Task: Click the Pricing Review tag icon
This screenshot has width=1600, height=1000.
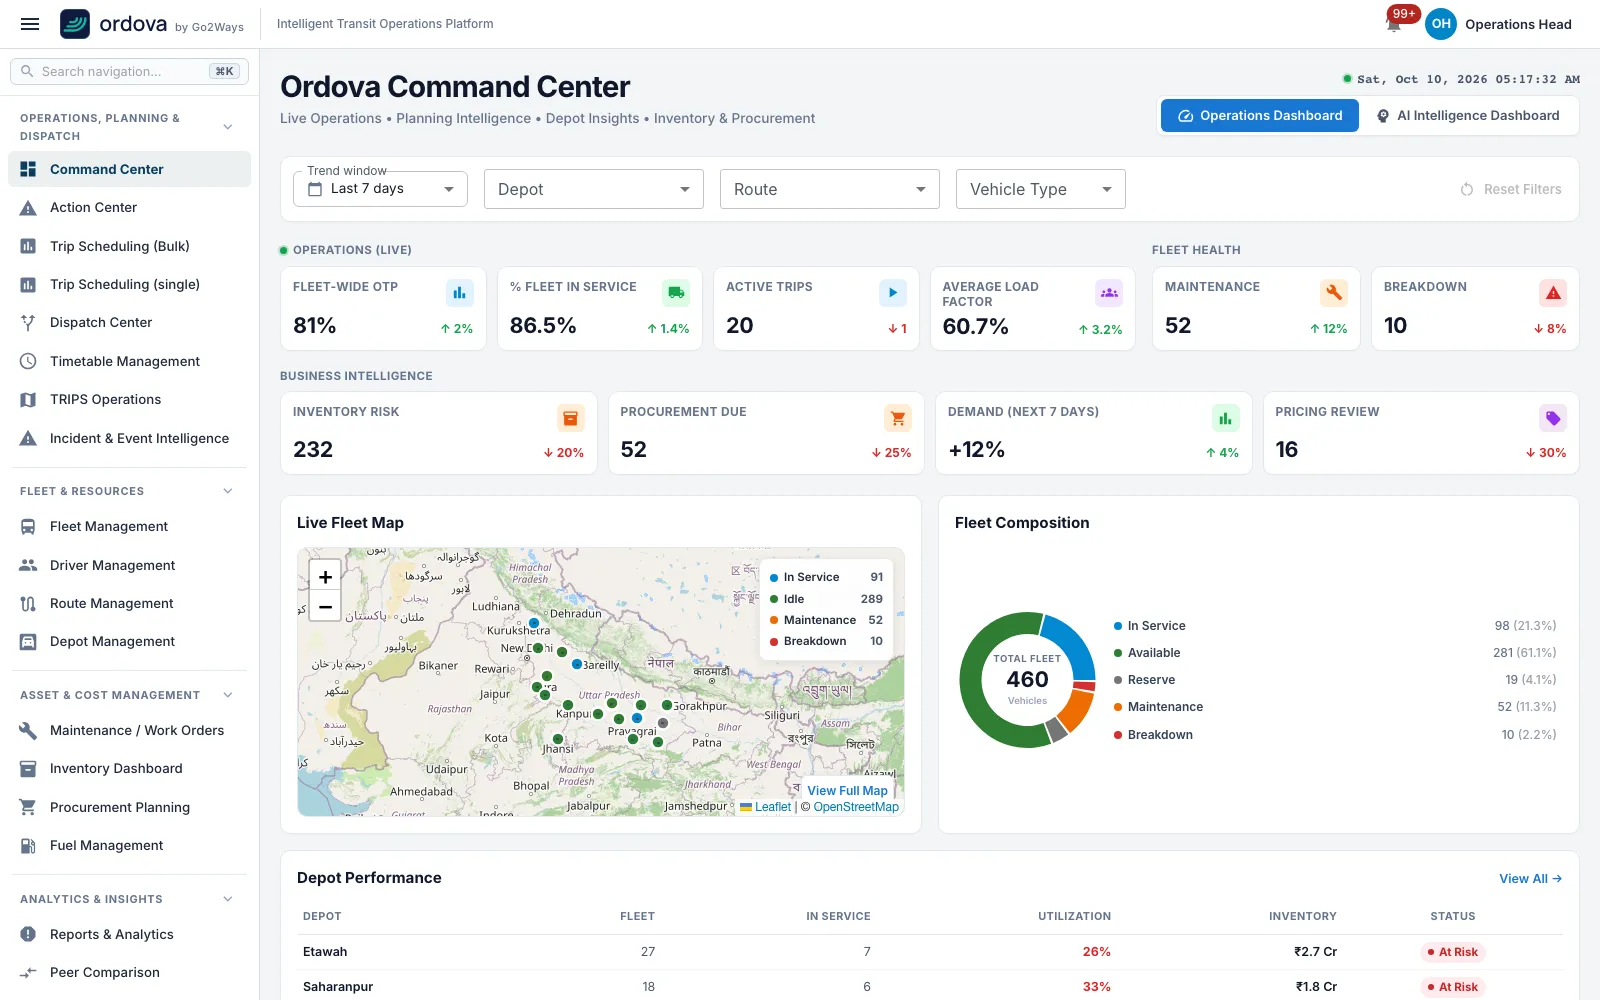Action: click(x=1553, y=418)
